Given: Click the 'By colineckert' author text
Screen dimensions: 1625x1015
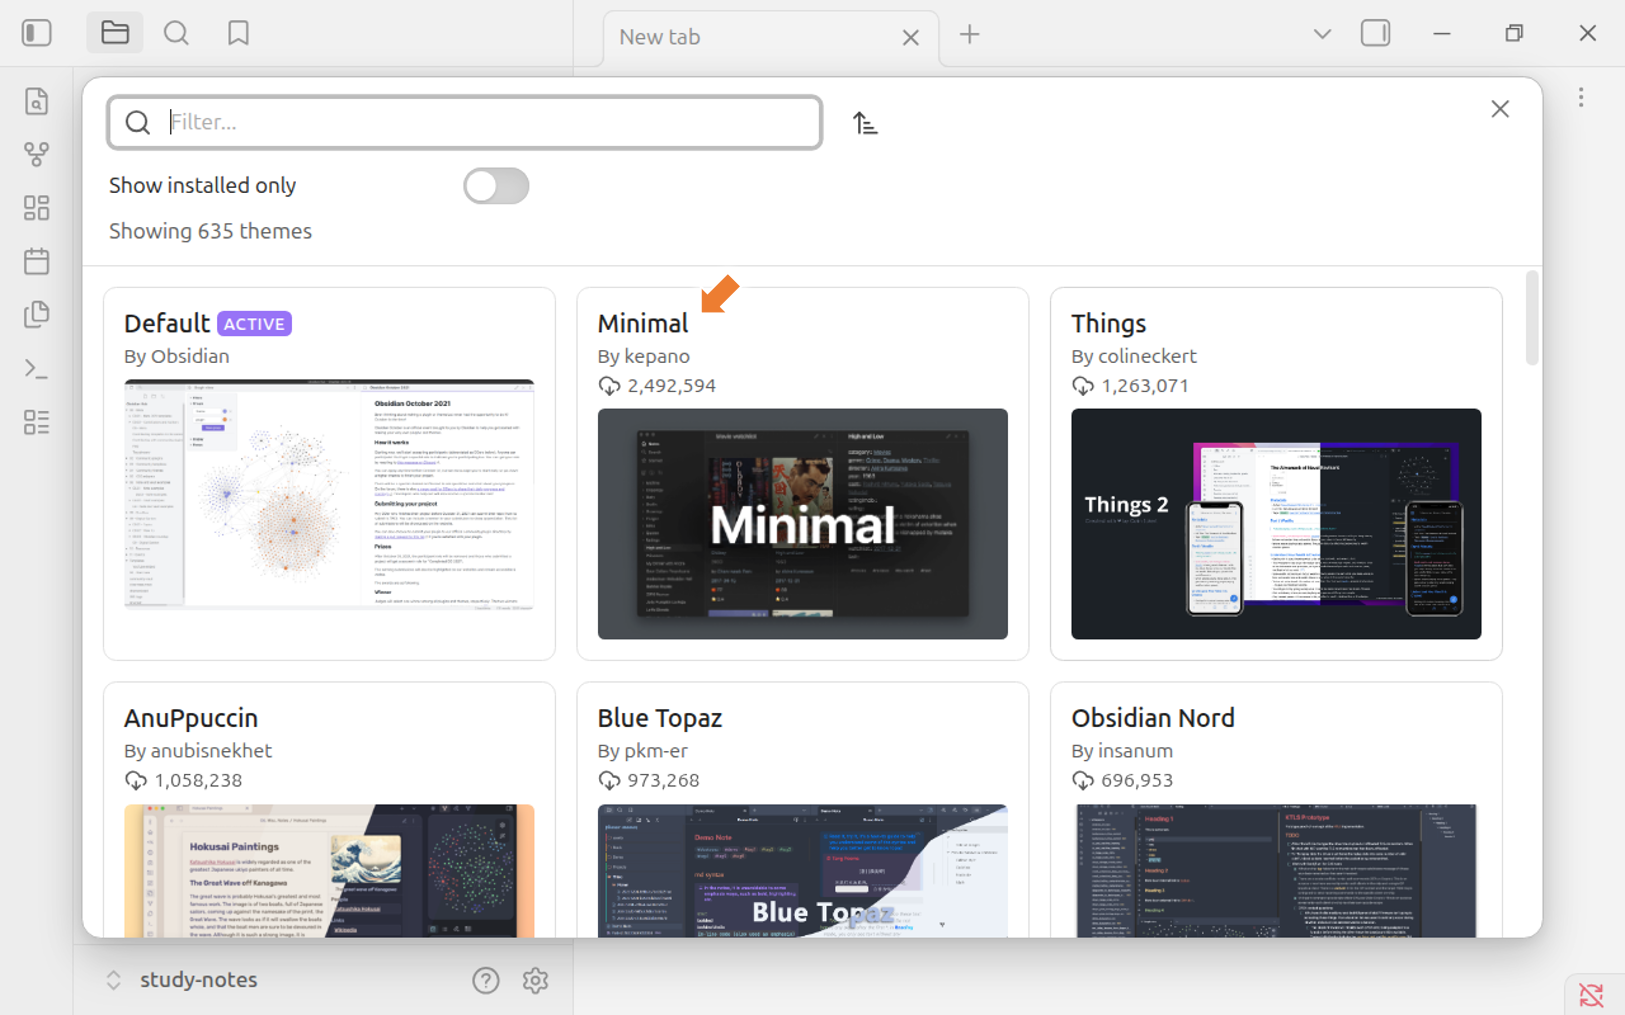Looking at the screenshot, I should (1134, 356).
